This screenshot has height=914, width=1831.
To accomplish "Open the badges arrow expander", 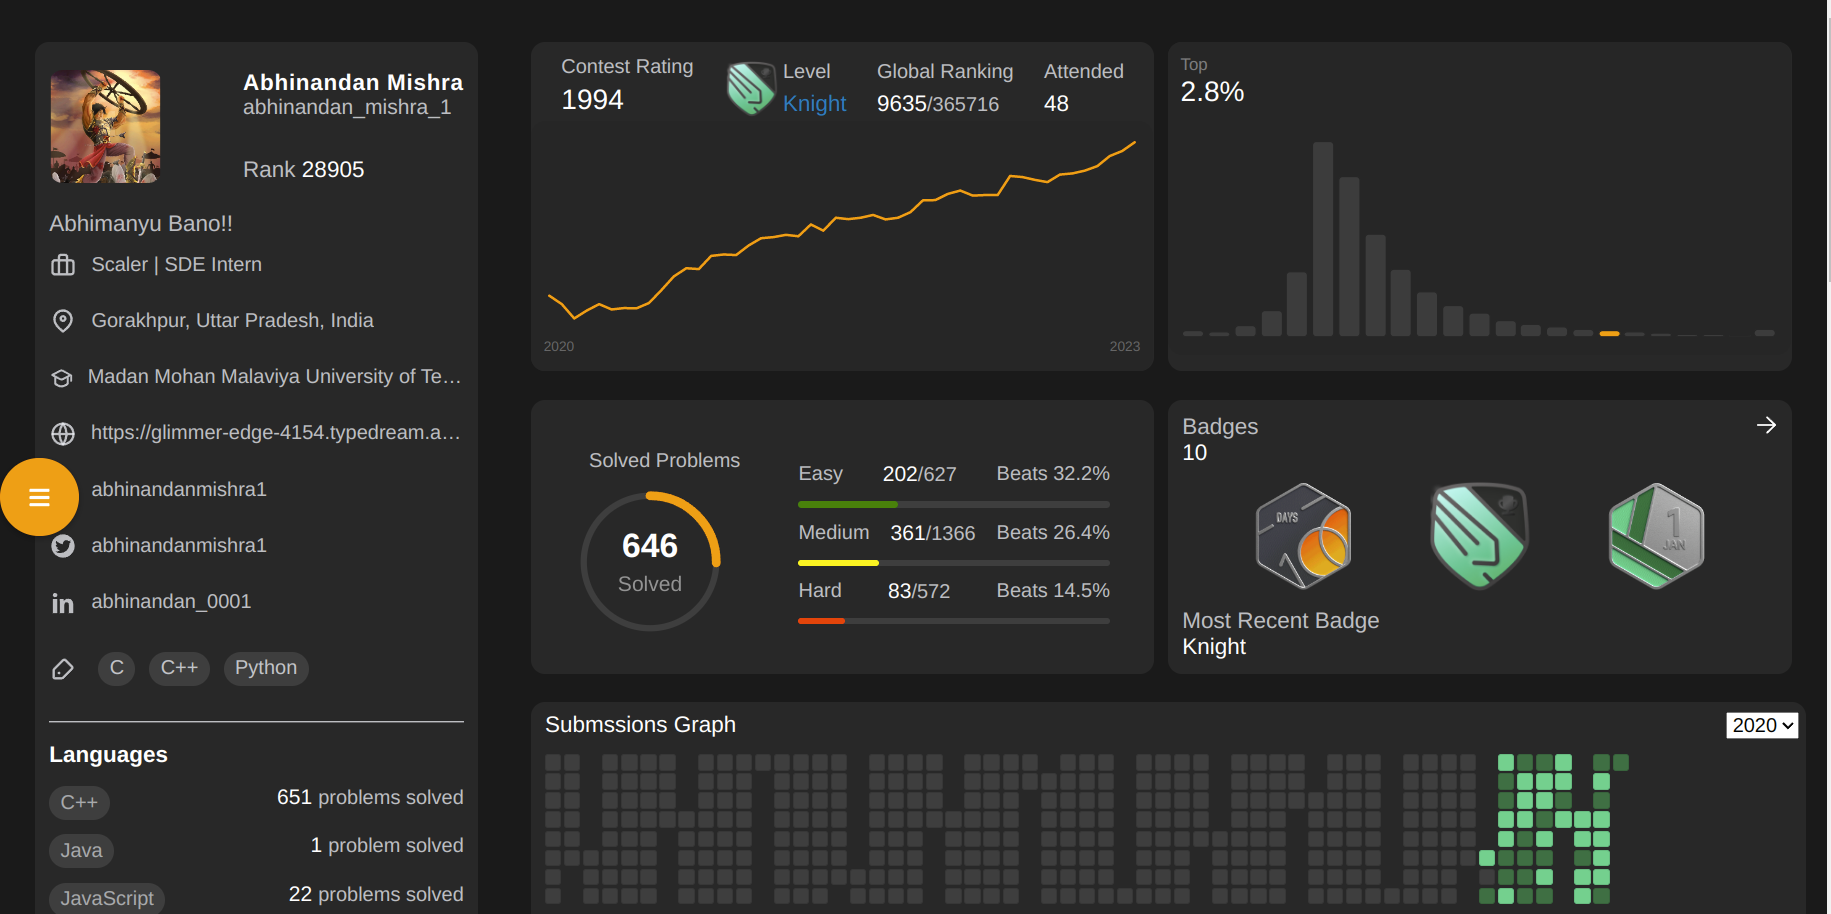I will tap(1766, 426).
